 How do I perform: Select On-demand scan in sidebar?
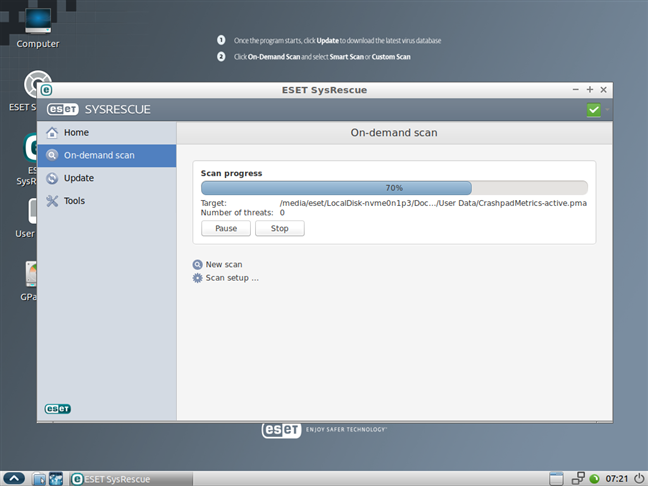tap(107, 155)
